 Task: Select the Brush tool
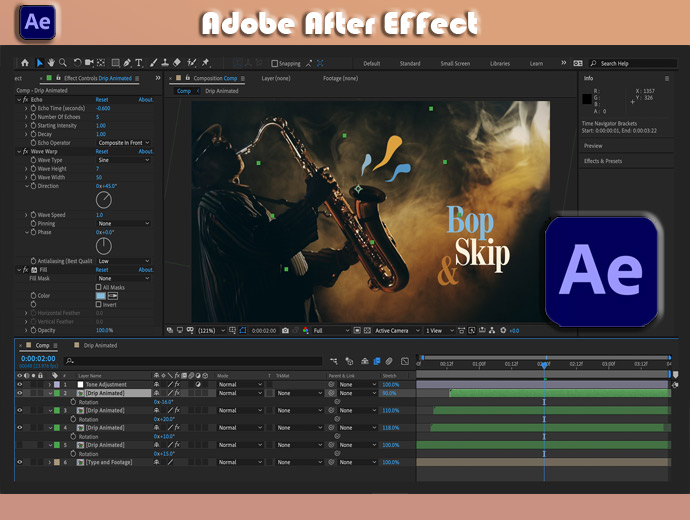(154, 63)
